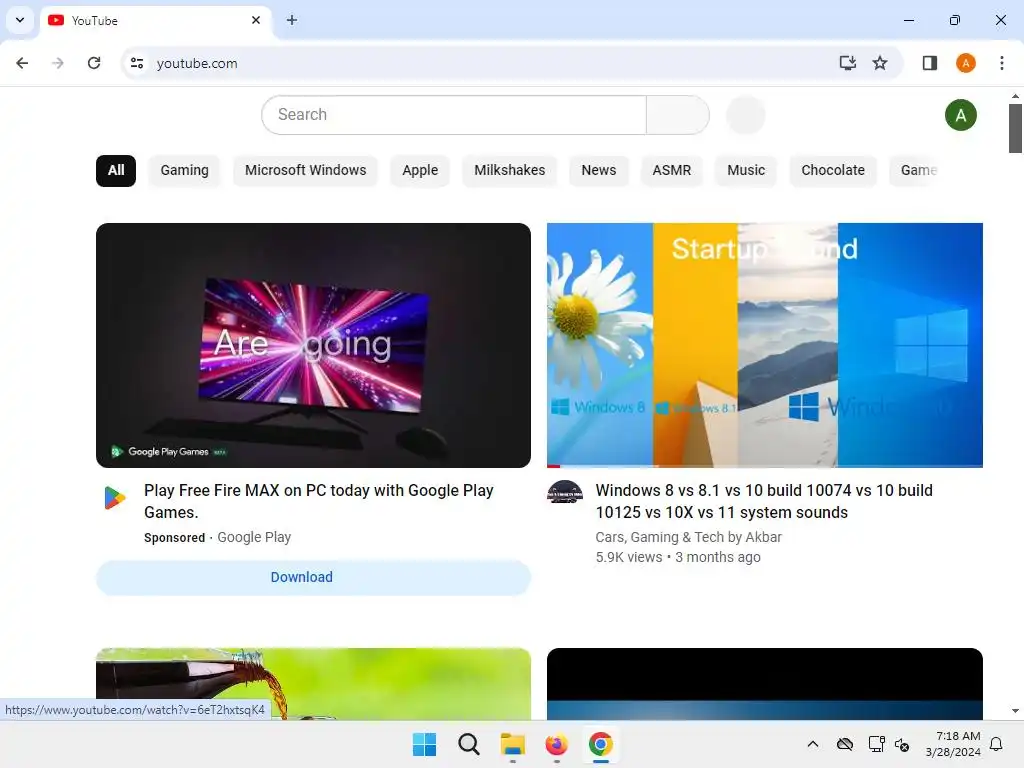This screenshot has width=1024, height=768.
Task: Open the Chrome profile avatar
Action: click(x=966, y=63)
